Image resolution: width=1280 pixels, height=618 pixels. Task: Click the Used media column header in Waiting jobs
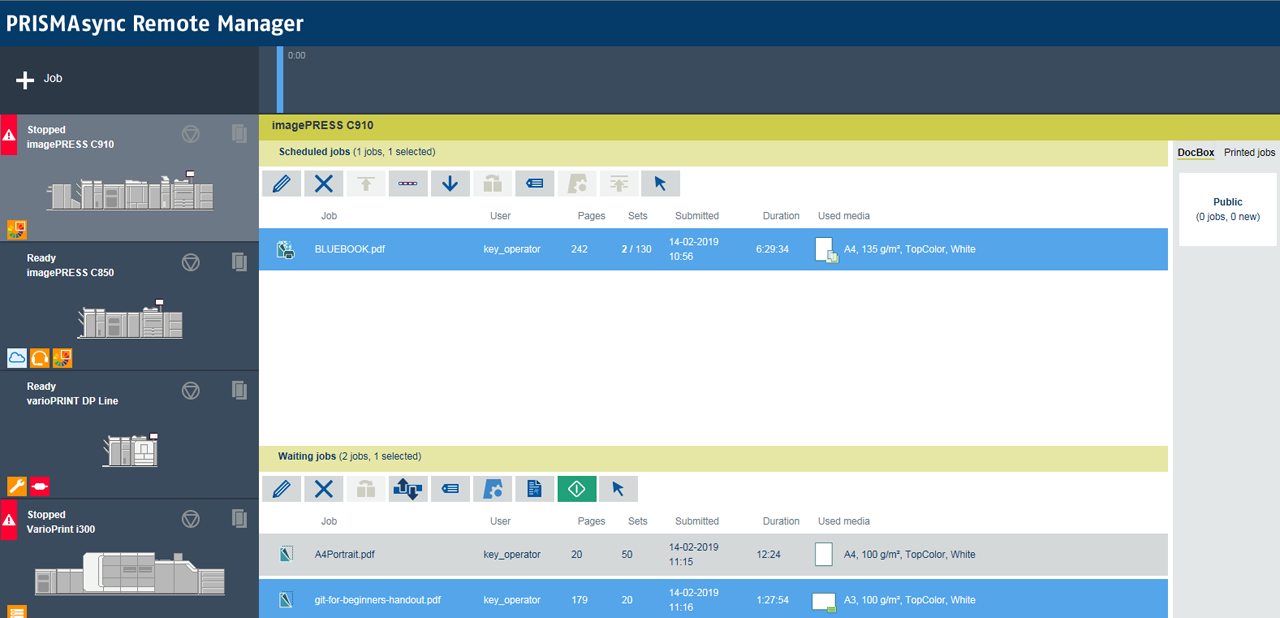pyautogui.click(x=844, y=521)
